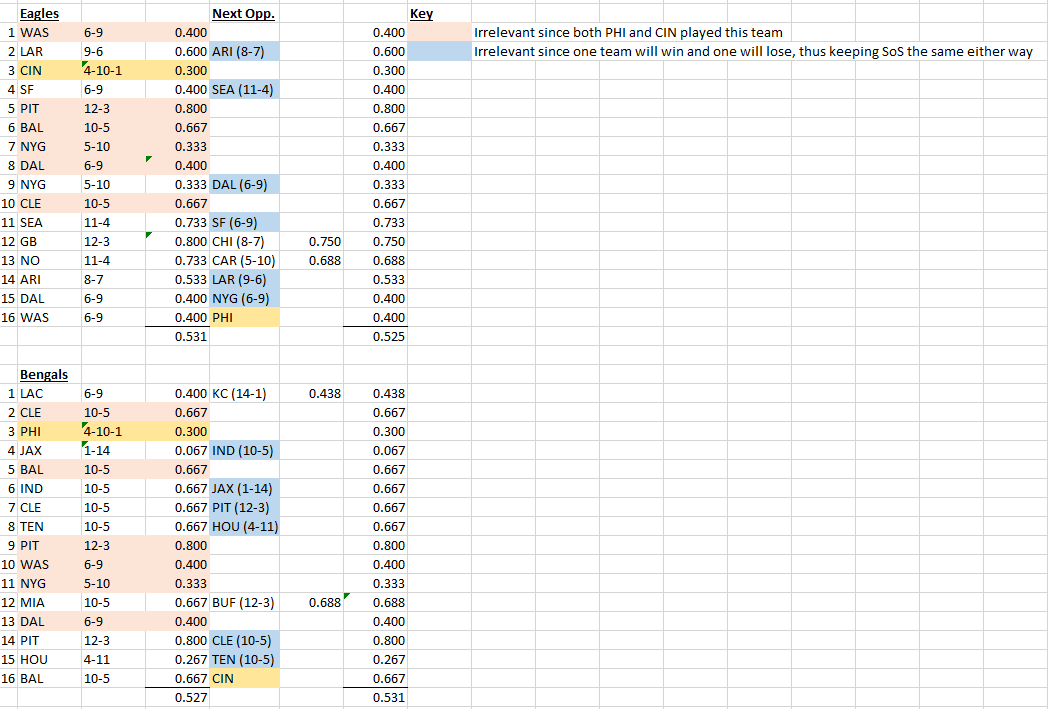Select the Key header cell

click(439, 13)
